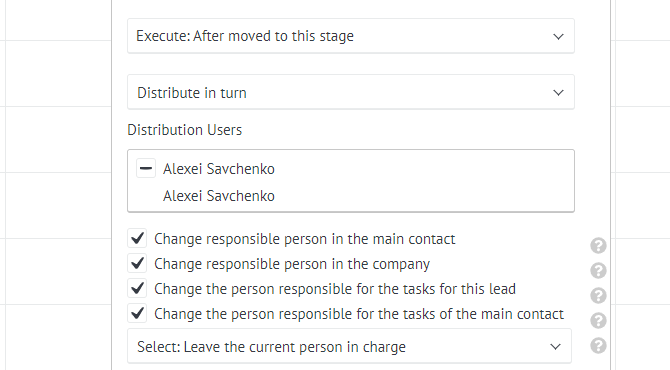The height and width of the screenshot is (370, 670).
Task: Open the Distribute in turn dropdown
Action: tap(351, 92)
